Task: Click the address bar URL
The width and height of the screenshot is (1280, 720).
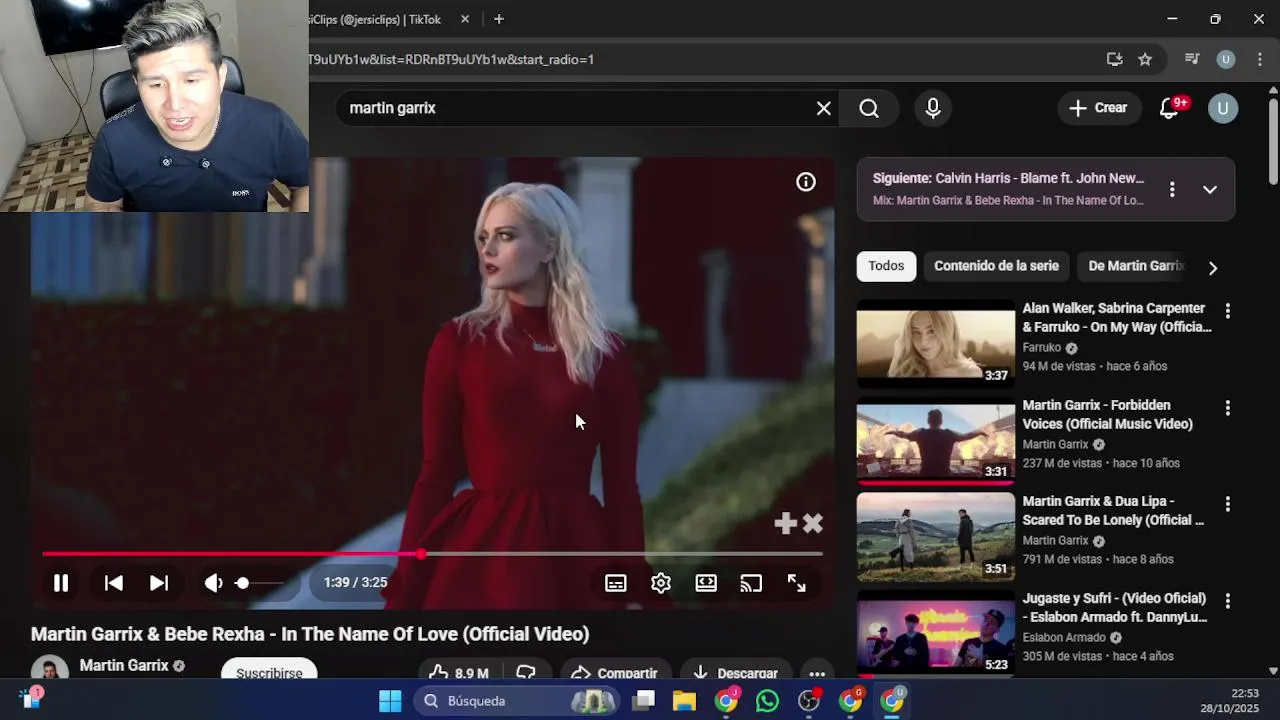Action: (451, 59)
